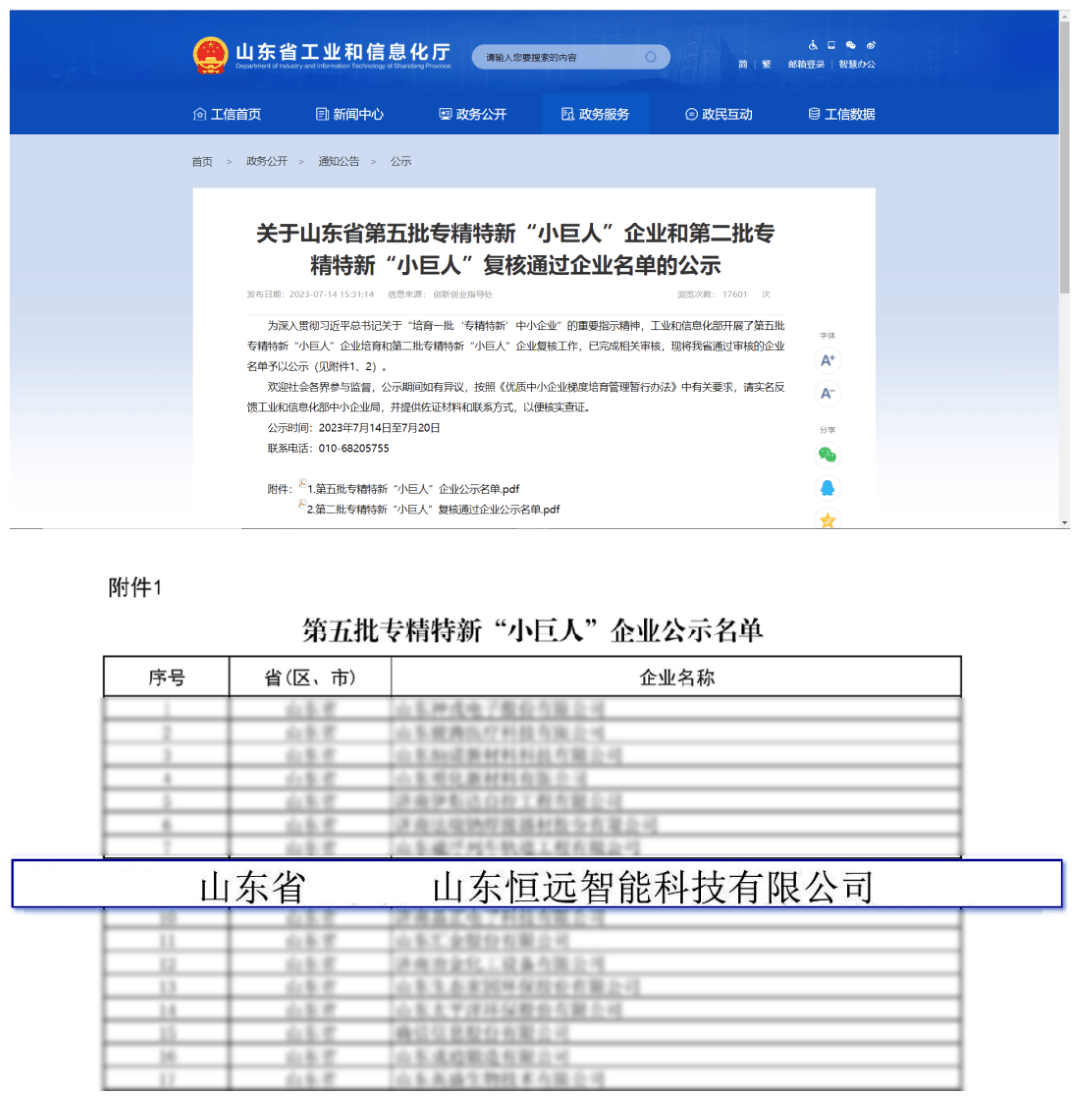Screen dimensions: 1080x1101
Task: Click the view count 17601
Action: [735, 294]
